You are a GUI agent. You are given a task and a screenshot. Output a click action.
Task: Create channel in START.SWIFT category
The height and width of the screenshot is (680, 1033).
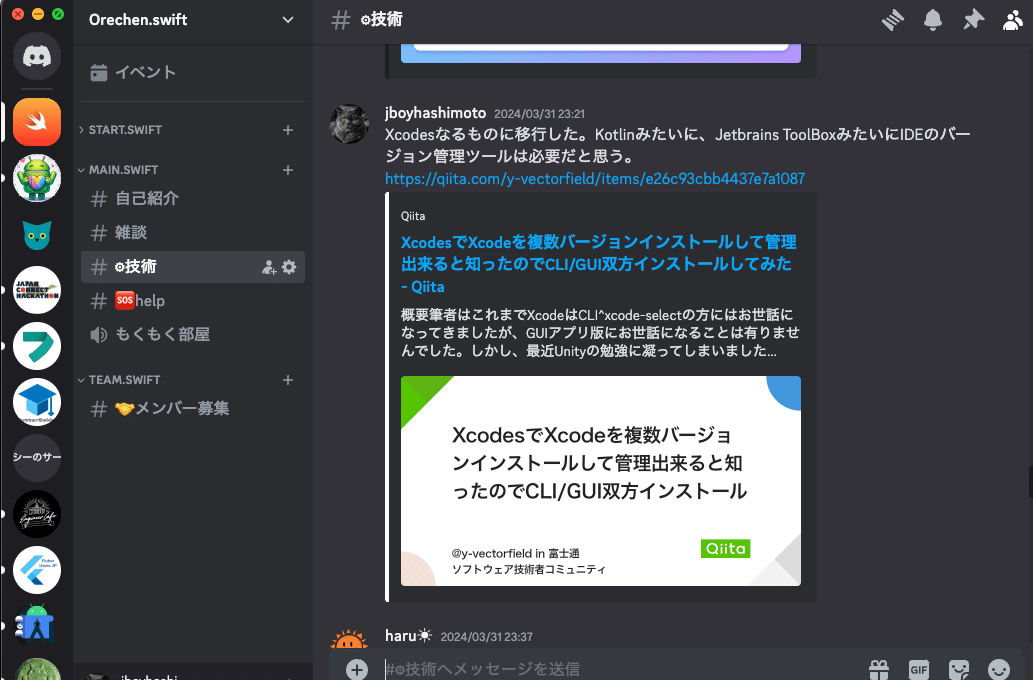coord(288,130)
